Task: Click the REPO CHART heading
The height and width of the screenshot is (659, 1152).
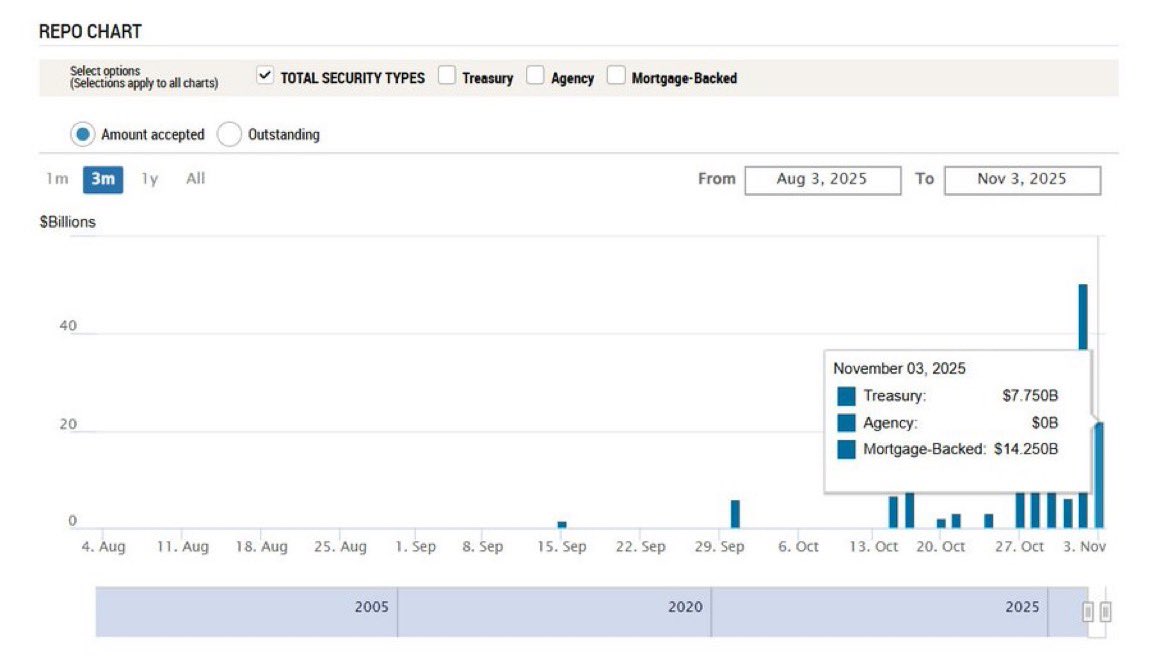Action: point(90,32)
